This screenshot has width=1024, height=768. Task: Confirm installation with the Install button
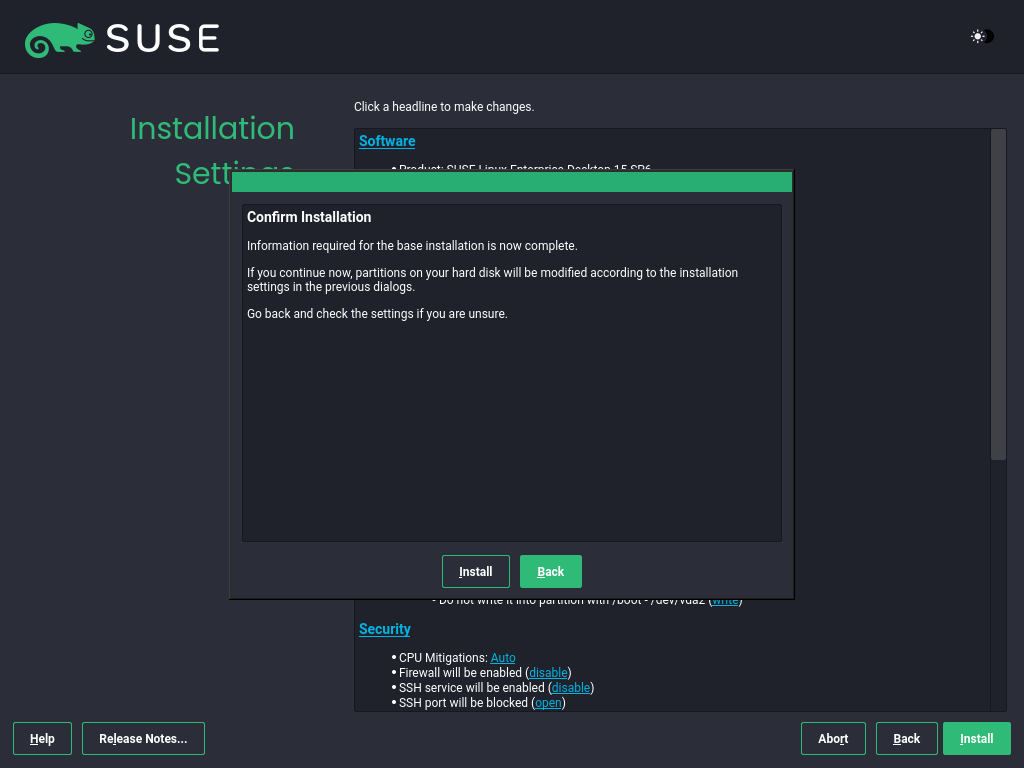[475, 571]
